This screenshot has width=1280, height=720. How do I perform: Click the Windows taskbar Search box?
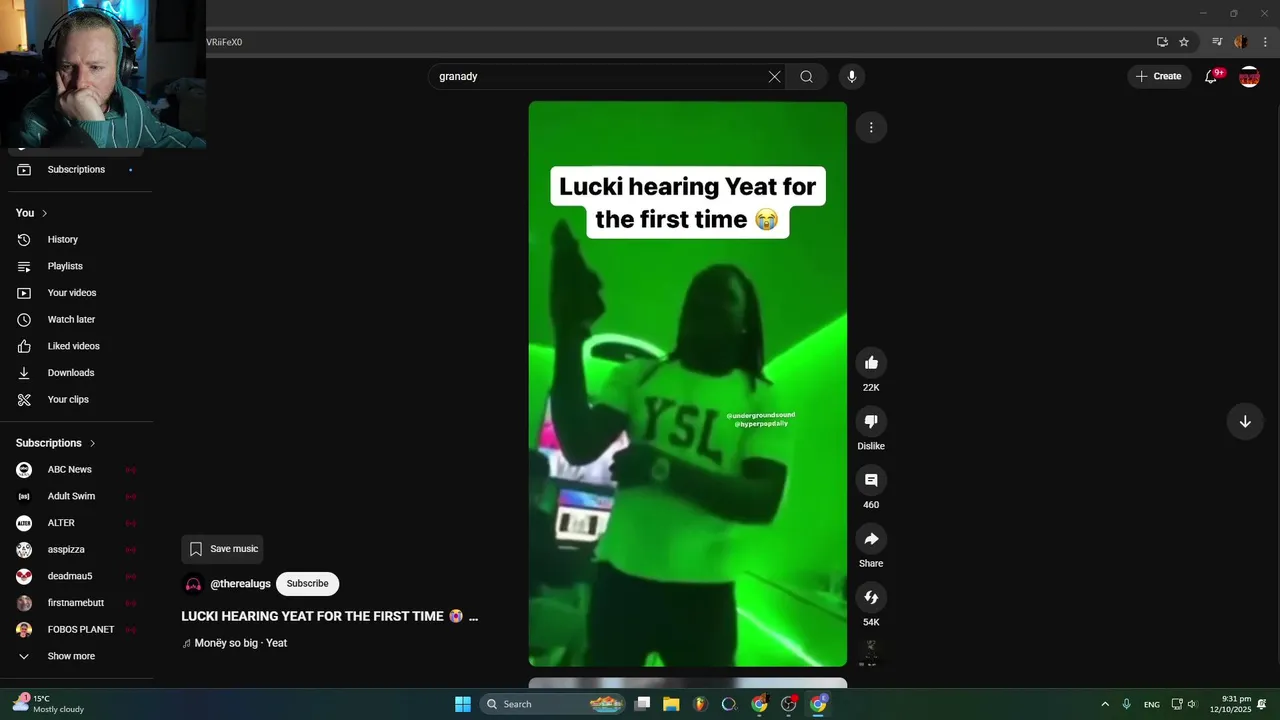pos(553,704)
